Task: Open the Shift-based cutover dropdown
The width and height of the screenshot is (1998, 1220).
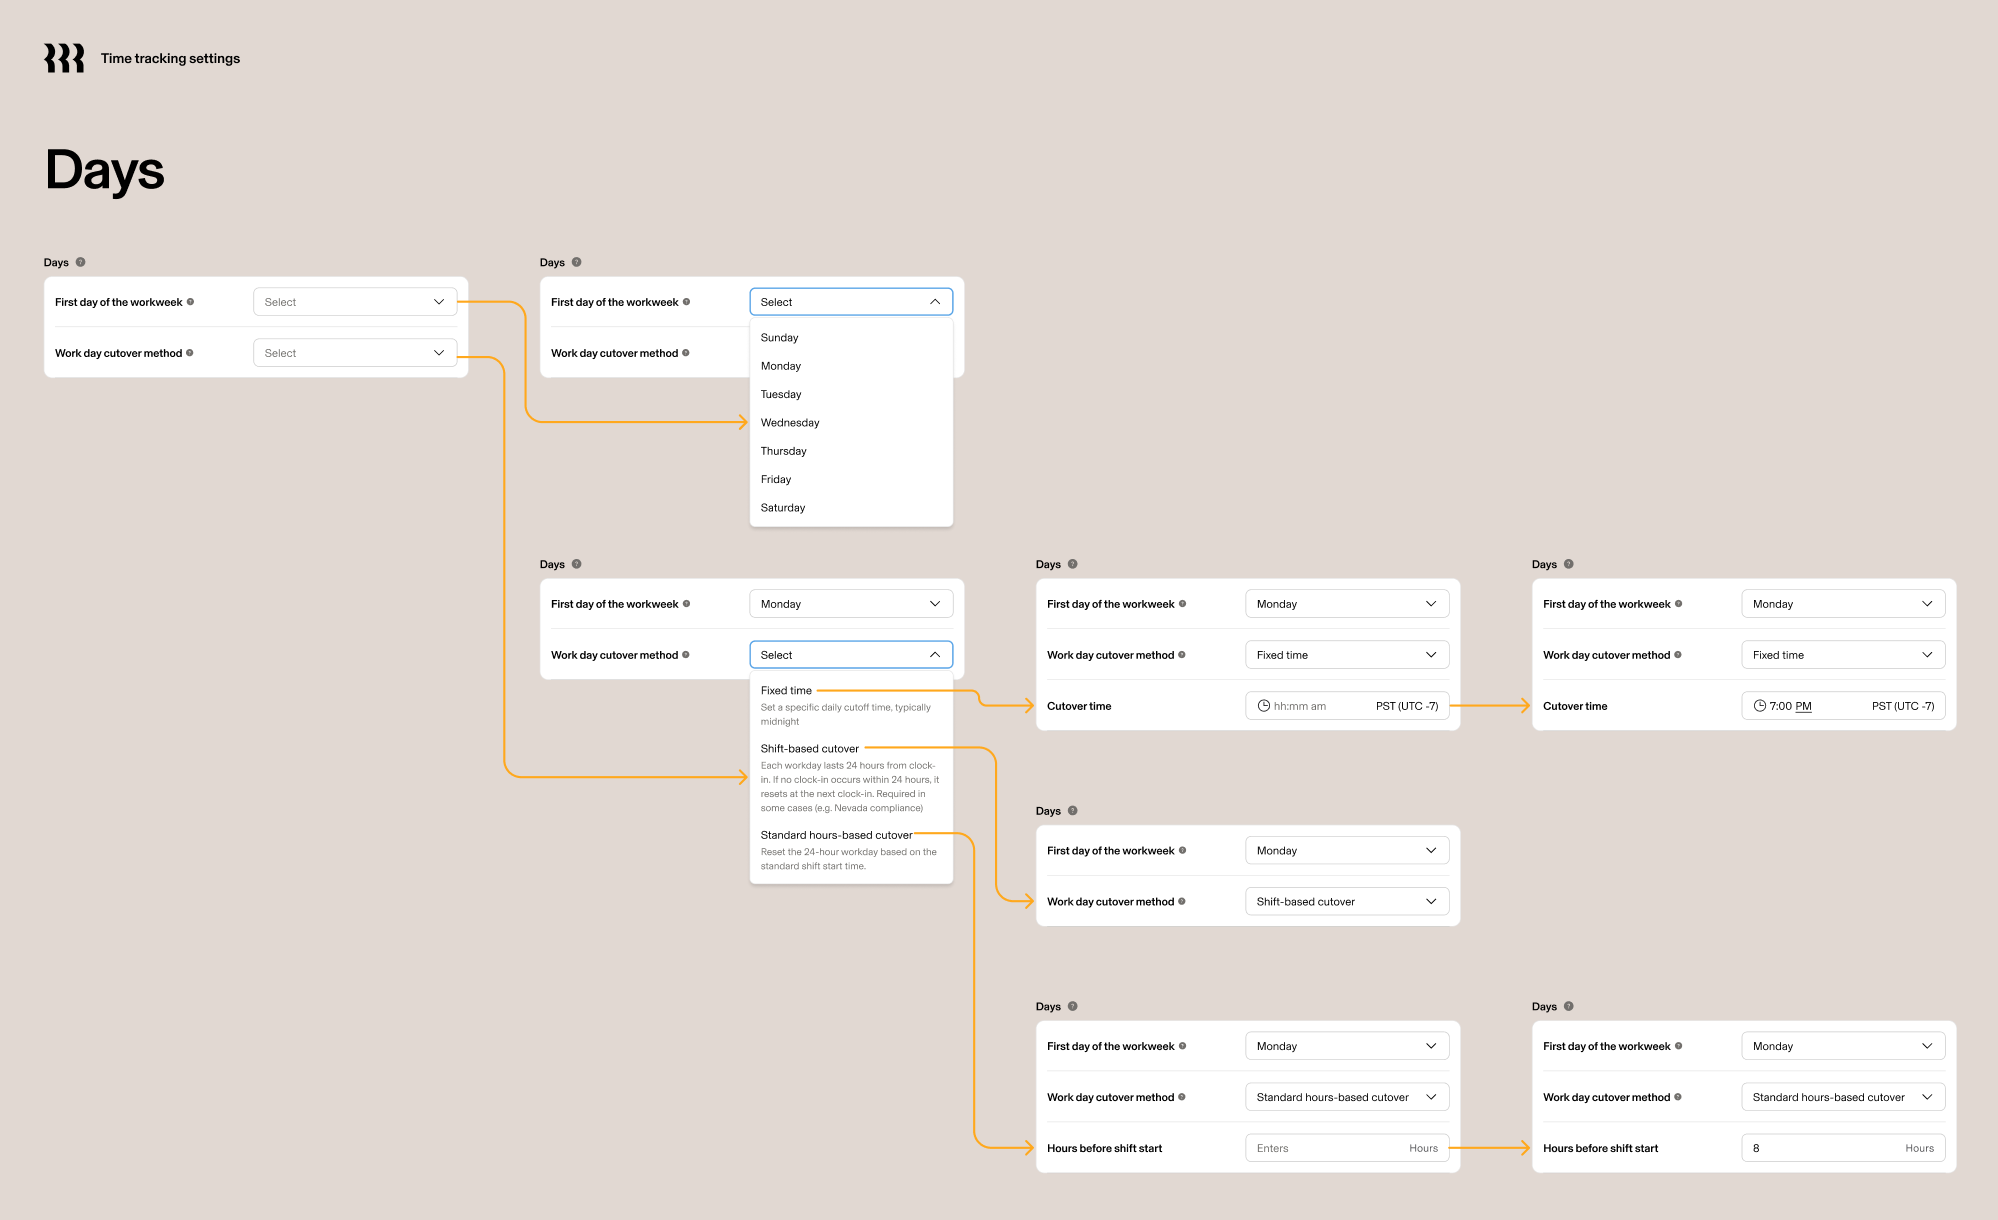Action: pyautogui.click(x=1347, y=902)
